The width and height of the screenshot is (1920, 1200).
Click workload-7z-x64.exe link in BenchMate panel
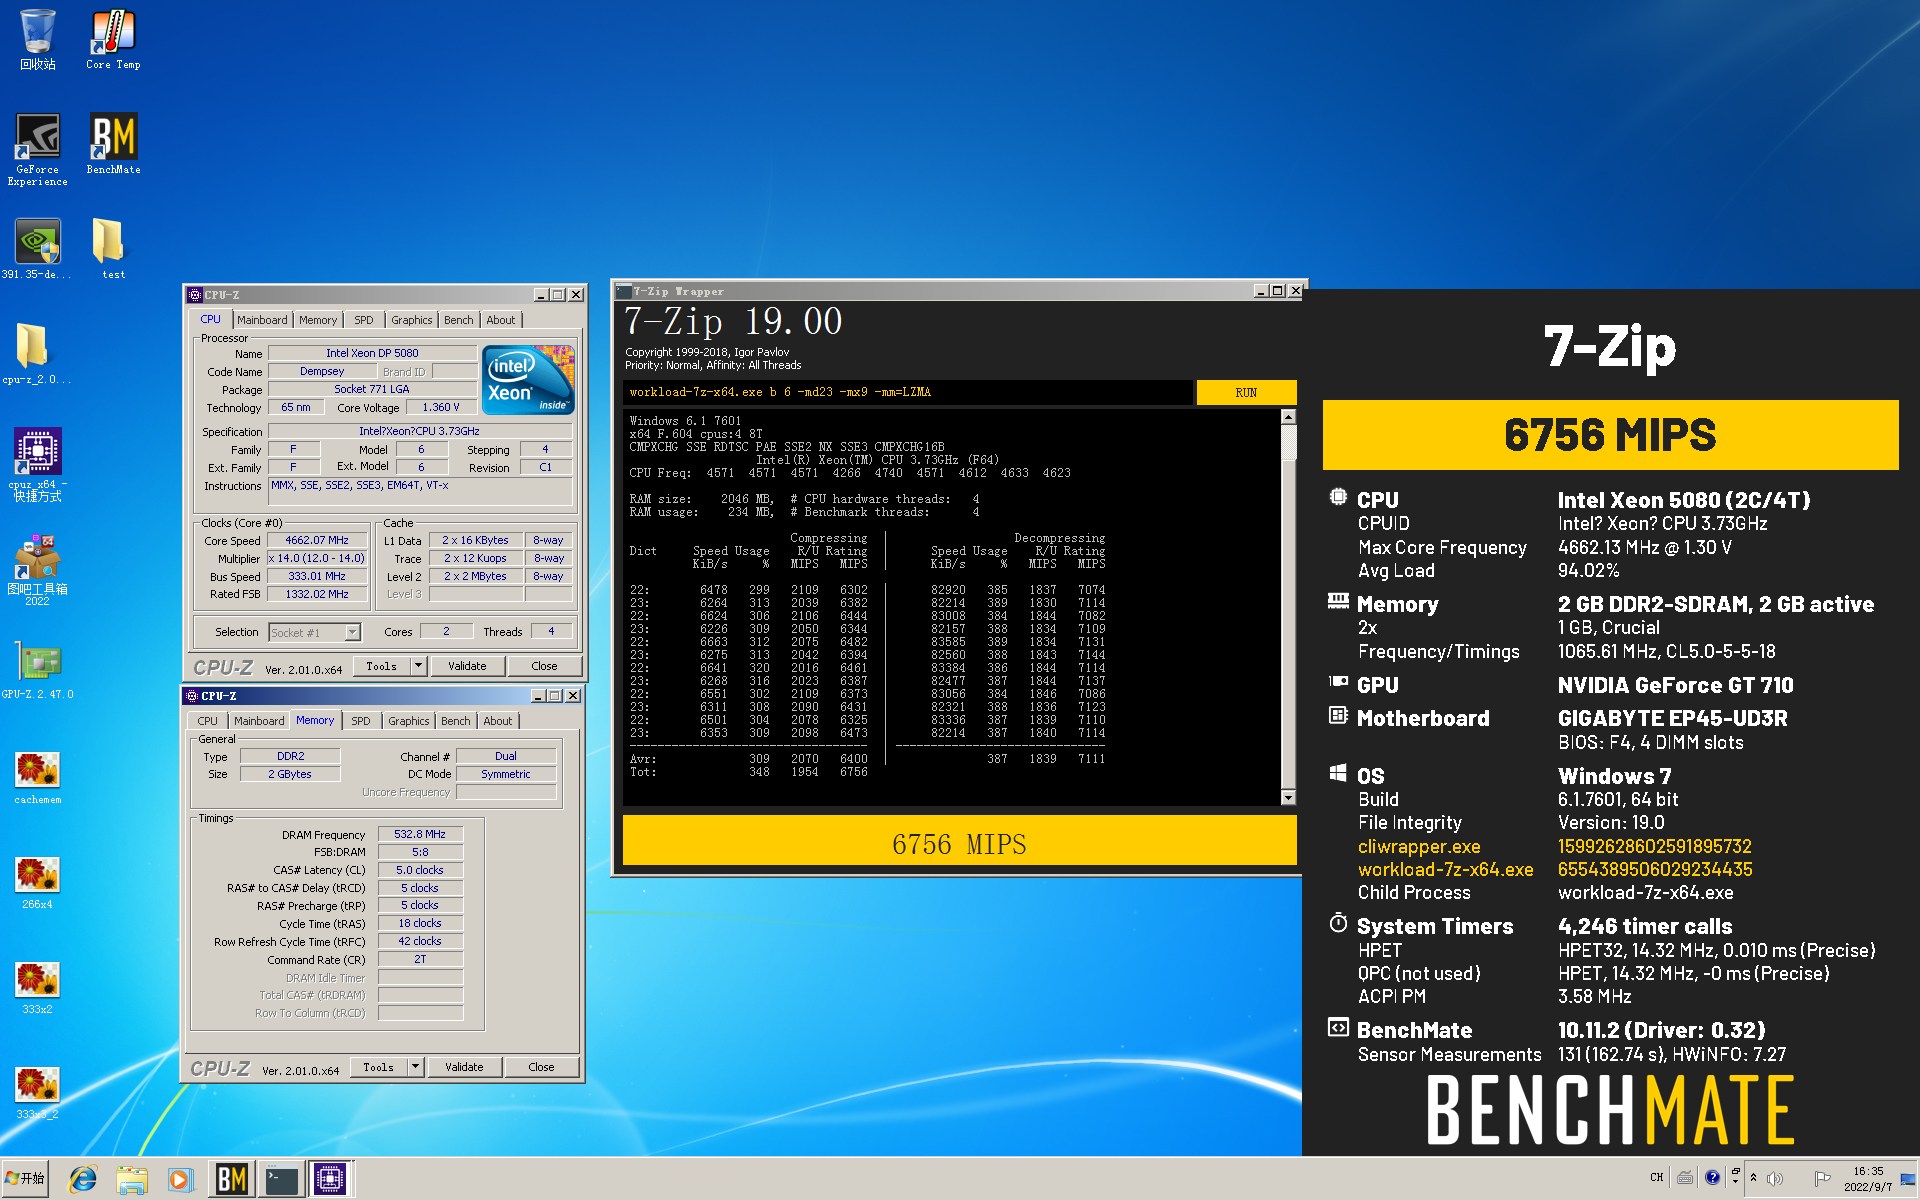pos(1445,870)
